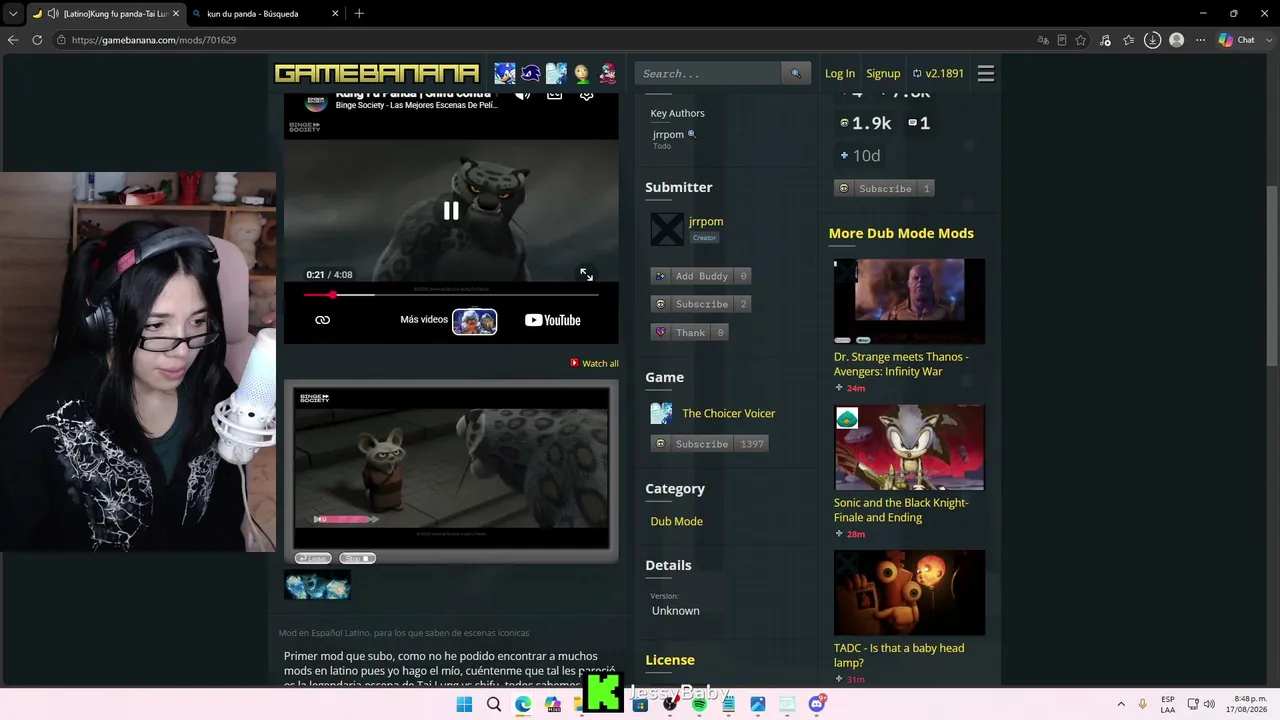The image size is (1280, 720).
Task: Open the submitter jrrpom avatar
Action: coord(666,229)
